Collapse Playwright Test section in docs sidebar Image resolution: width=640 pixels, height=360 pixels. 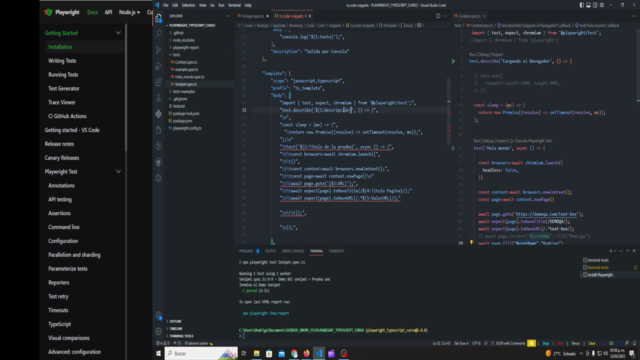pyautogui.click(x=118, y=172)
